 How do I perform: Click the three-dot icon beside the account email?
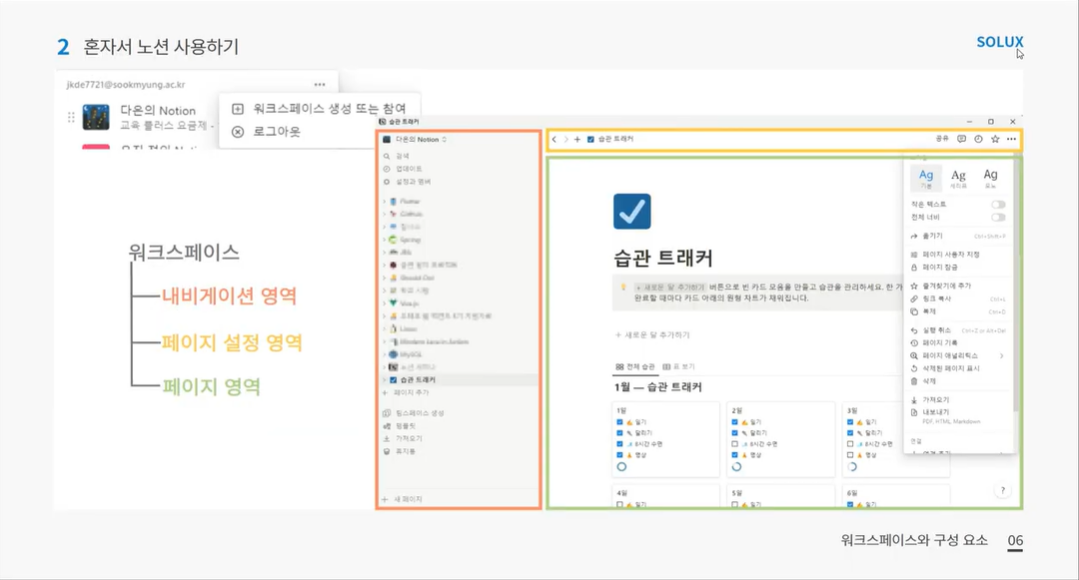pyautogui.click(x=319, y=85)
